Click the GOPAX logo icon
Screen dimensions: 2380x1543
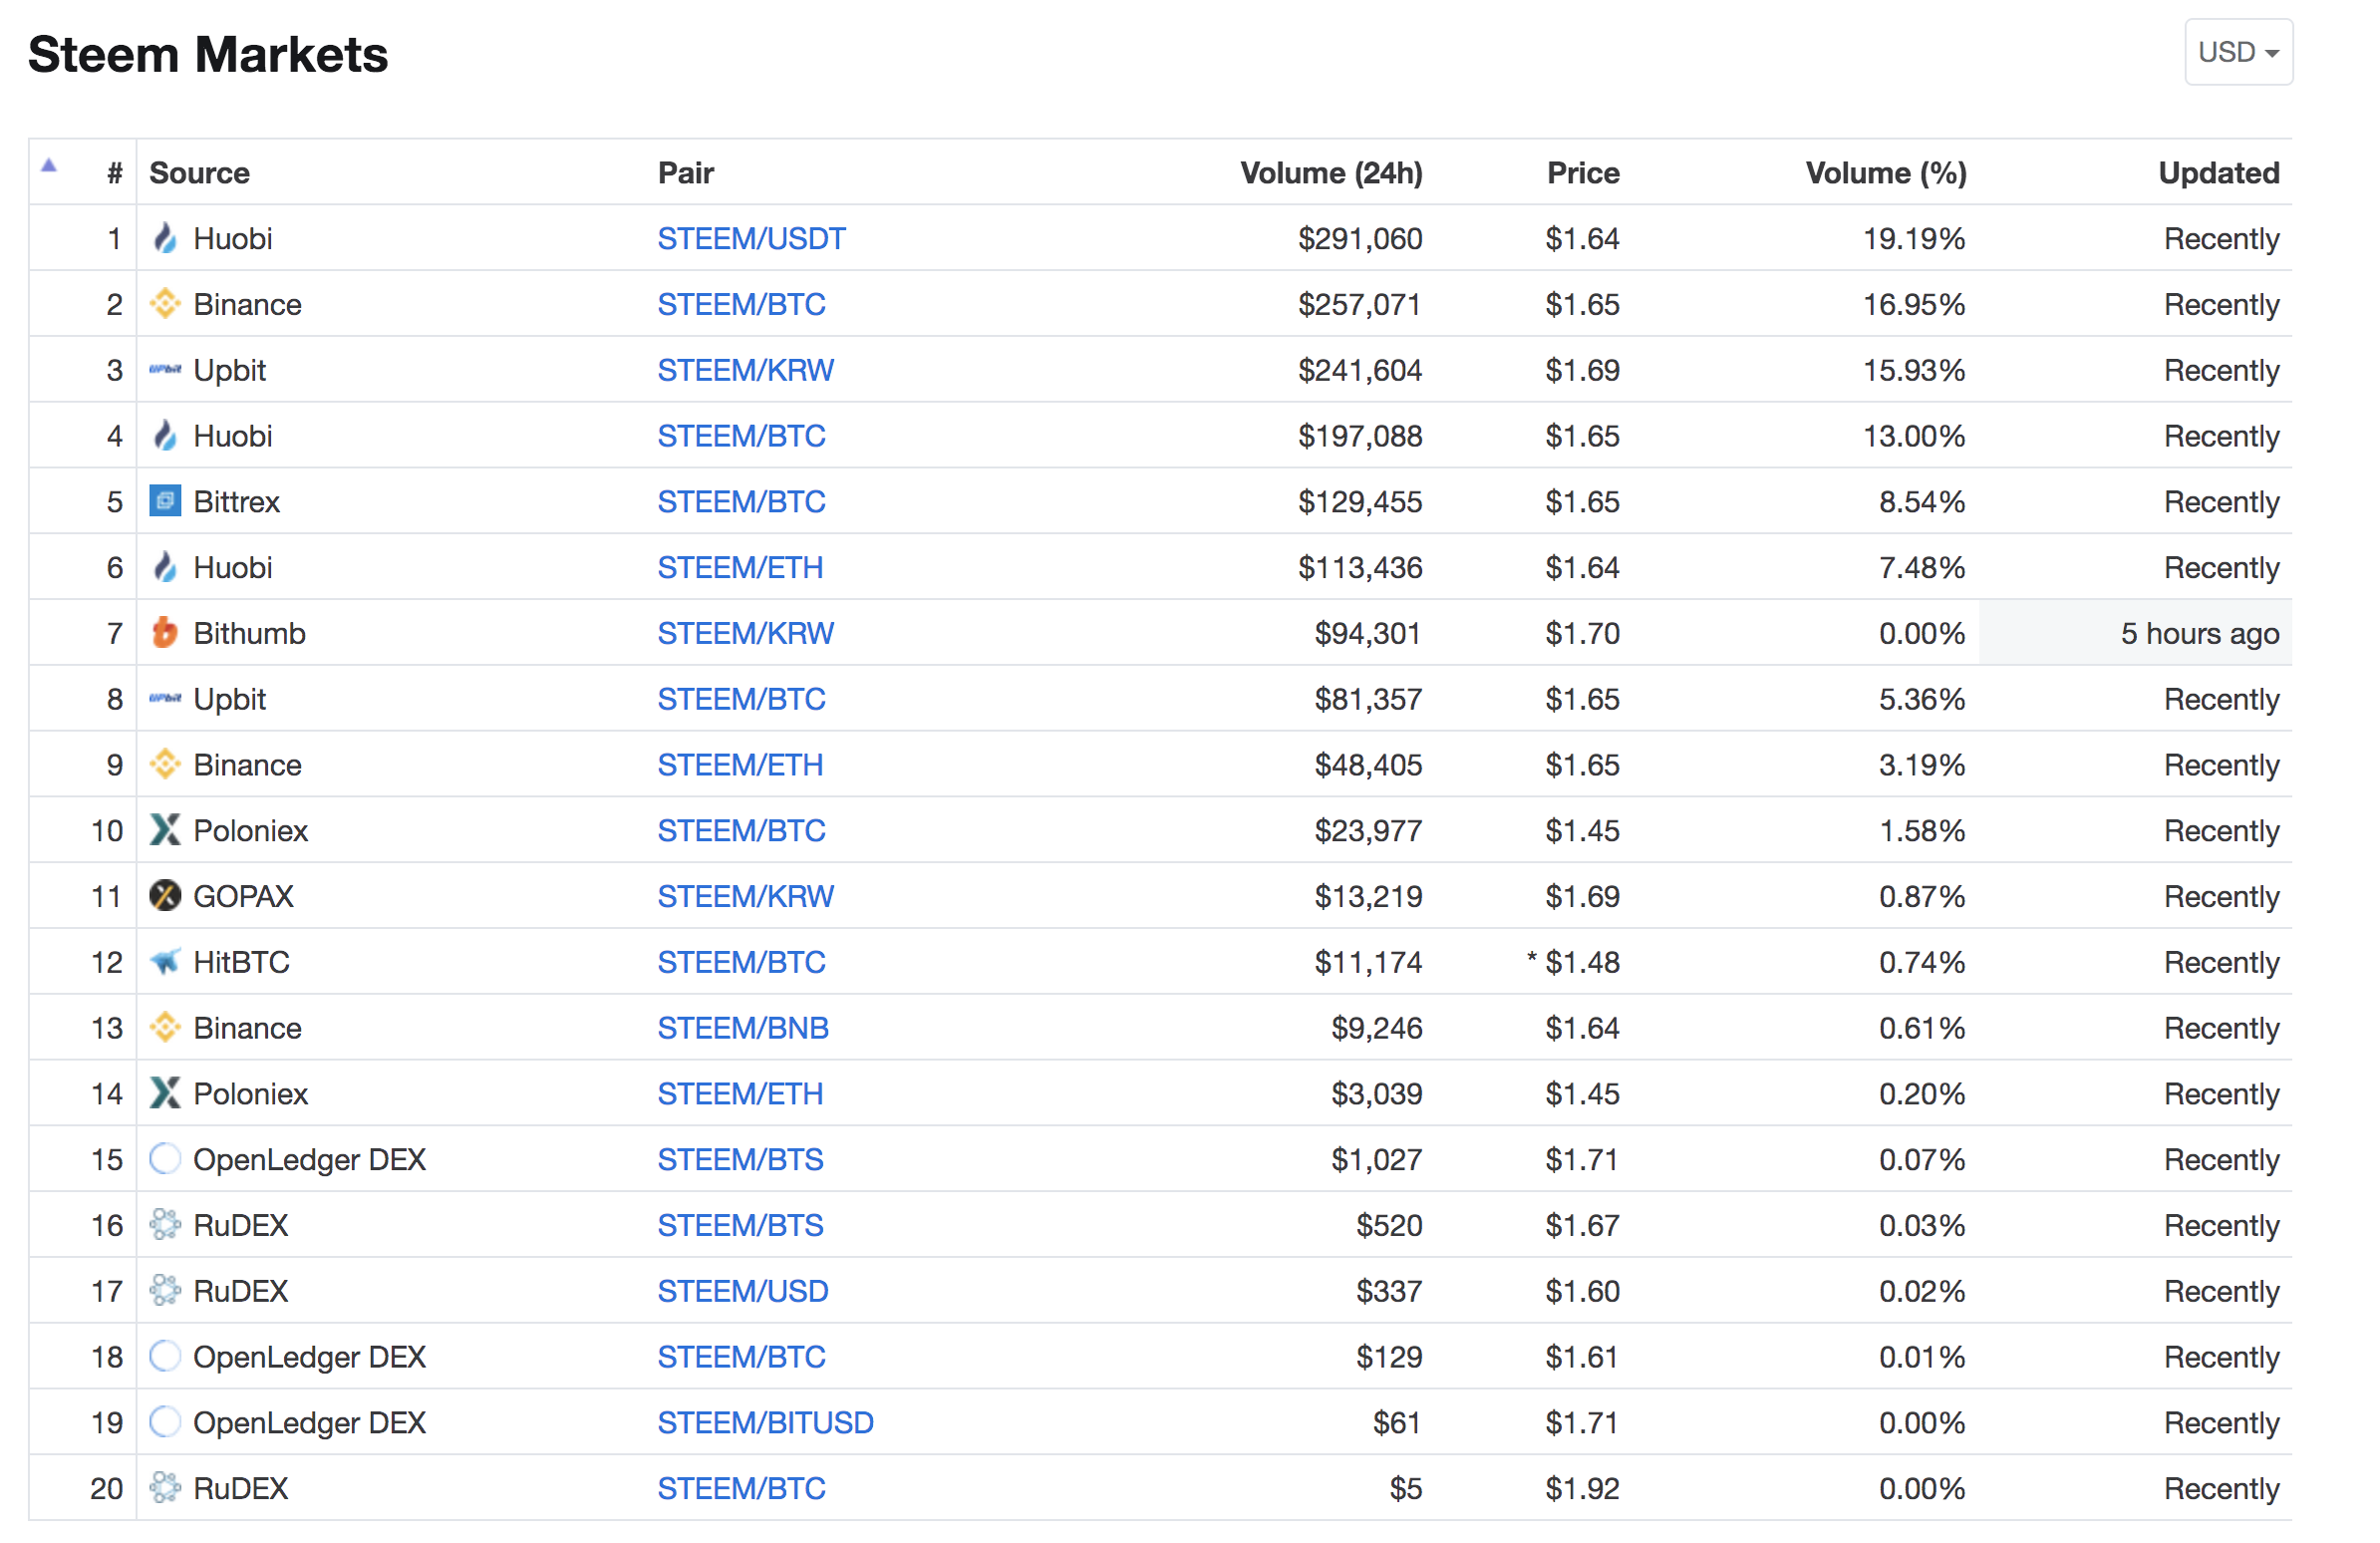tap(165, 896)
